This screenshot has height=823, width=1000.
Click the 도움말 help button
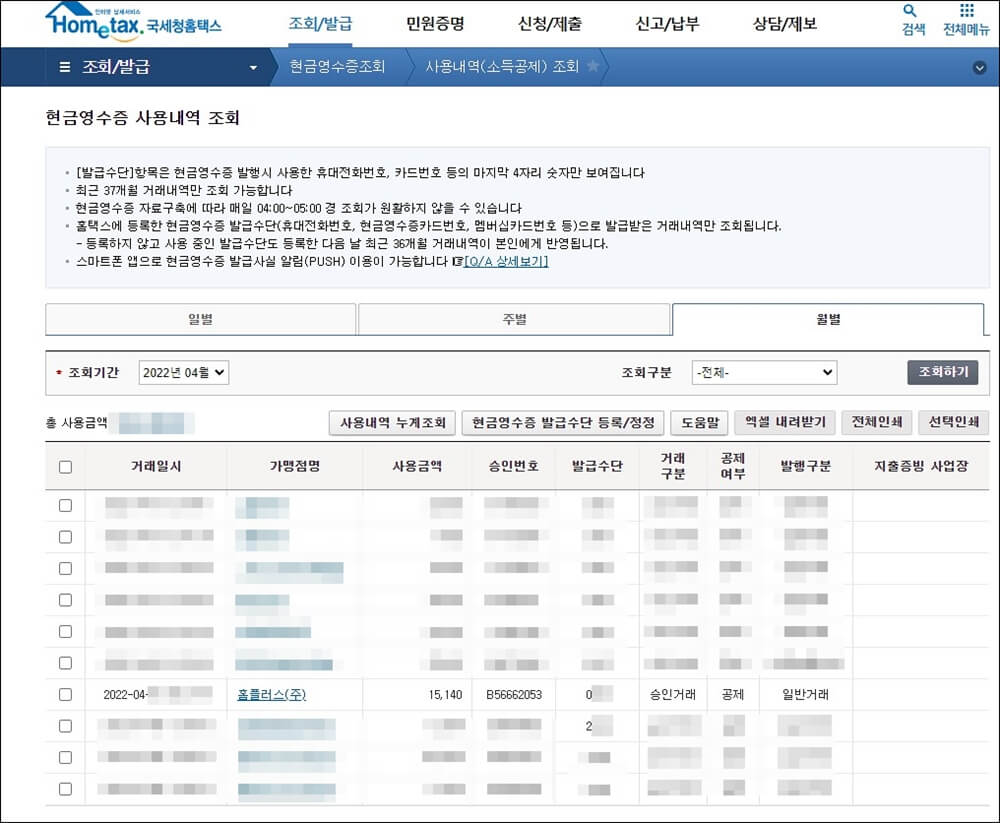click(x=700, y=422)
